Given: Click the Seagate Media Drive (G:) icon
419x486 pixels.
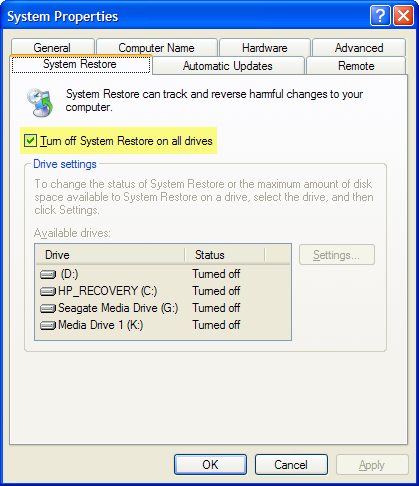Looking at the screenshot, I should 48,308.
